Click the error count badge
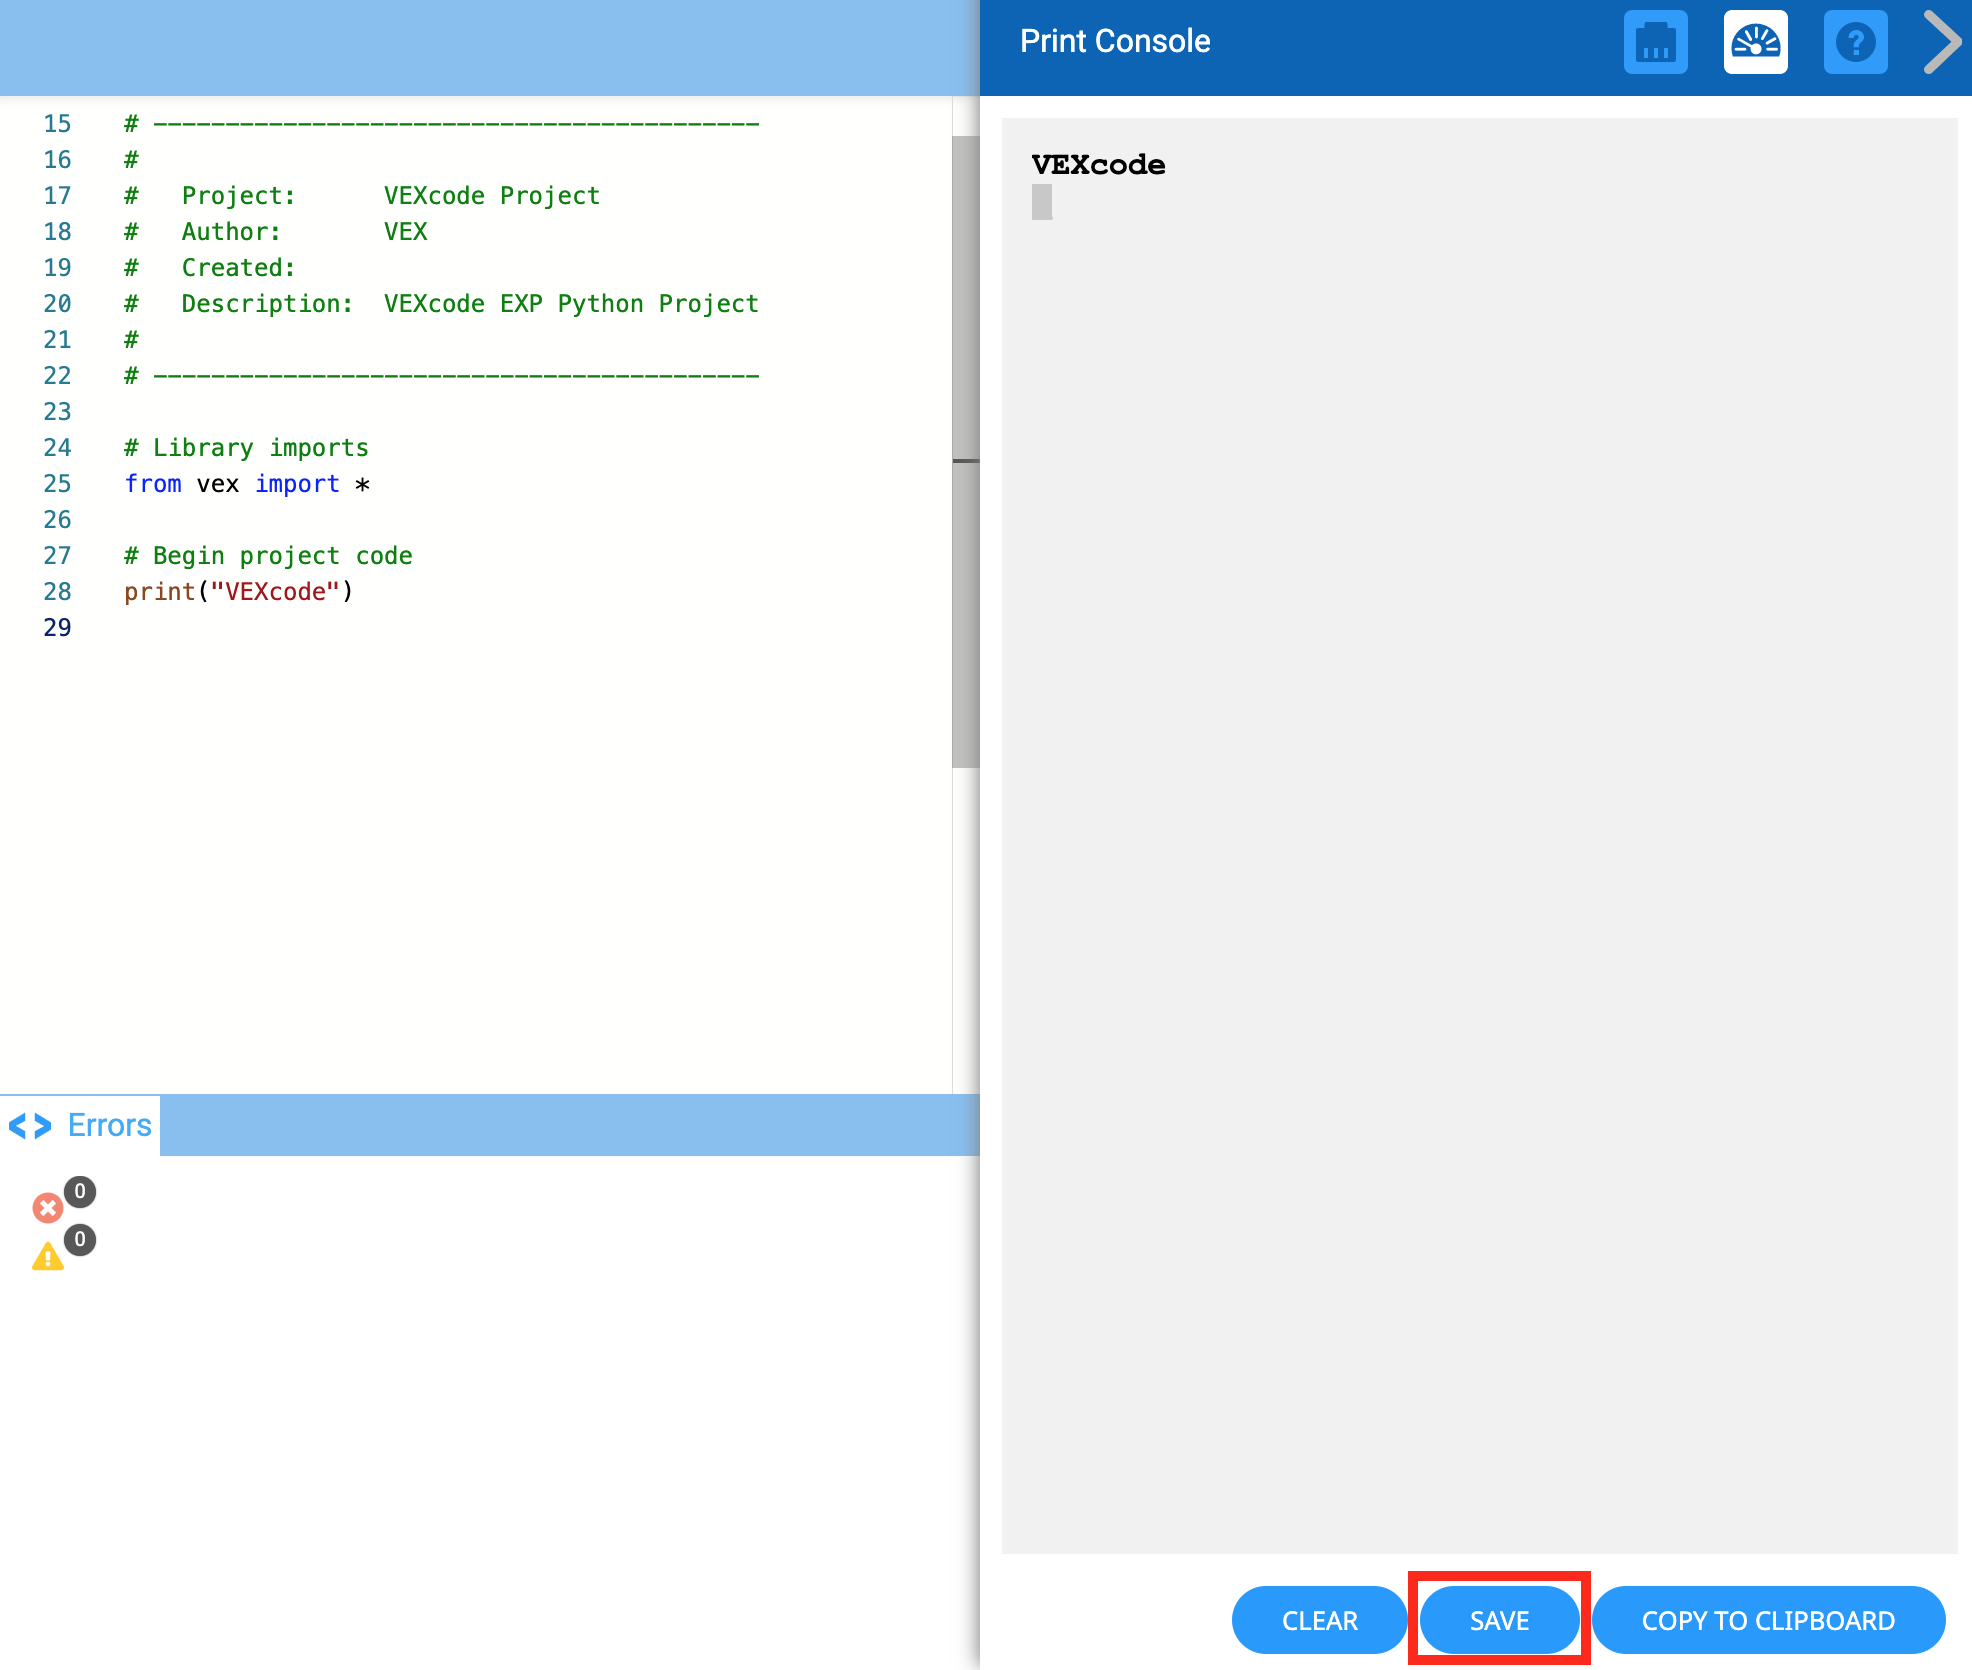 tap(80, 1191)
